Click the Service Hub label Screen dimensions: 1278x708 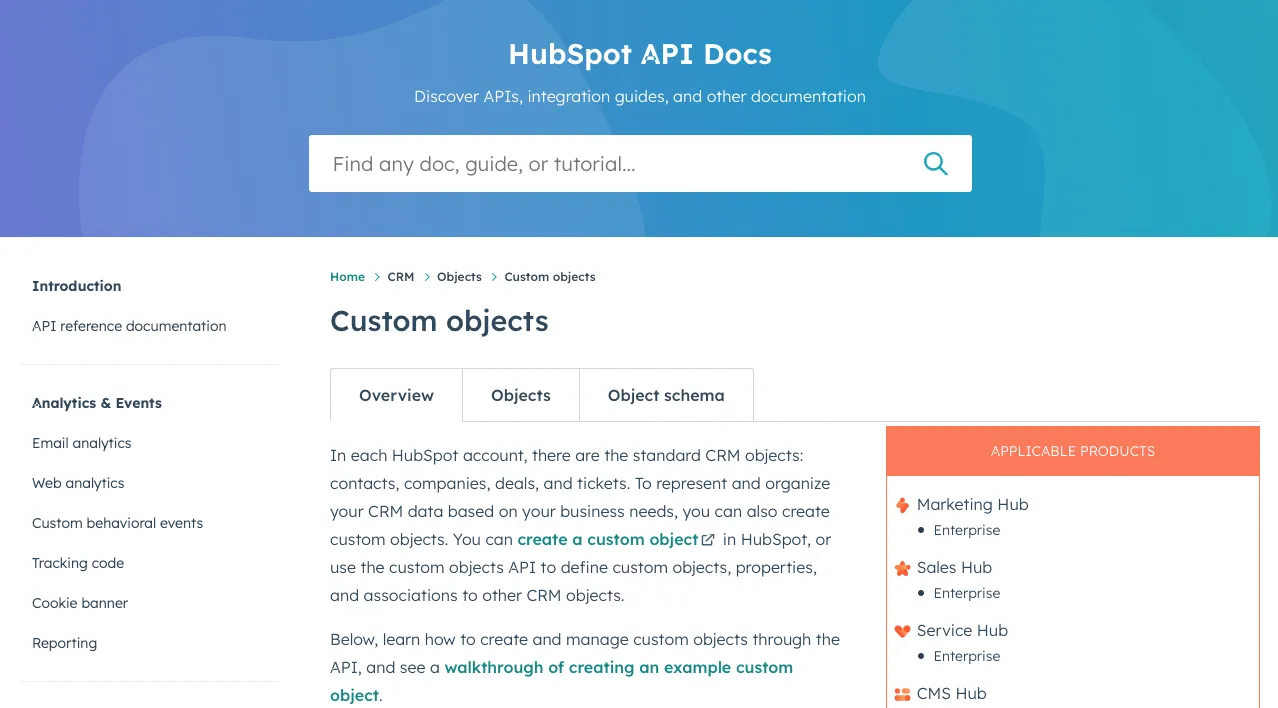pos(962,631)
